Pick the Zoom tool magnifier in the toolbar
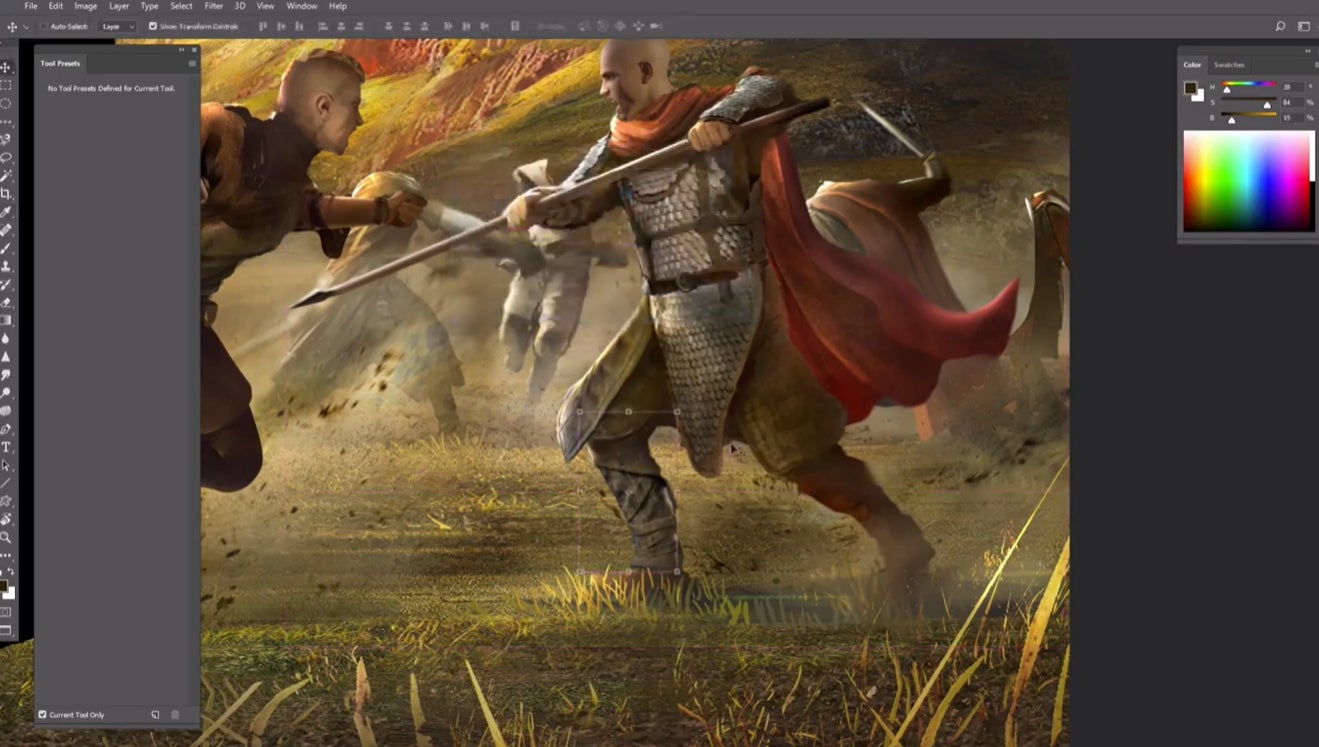The image size is (1319, 747). pos(6,537)
